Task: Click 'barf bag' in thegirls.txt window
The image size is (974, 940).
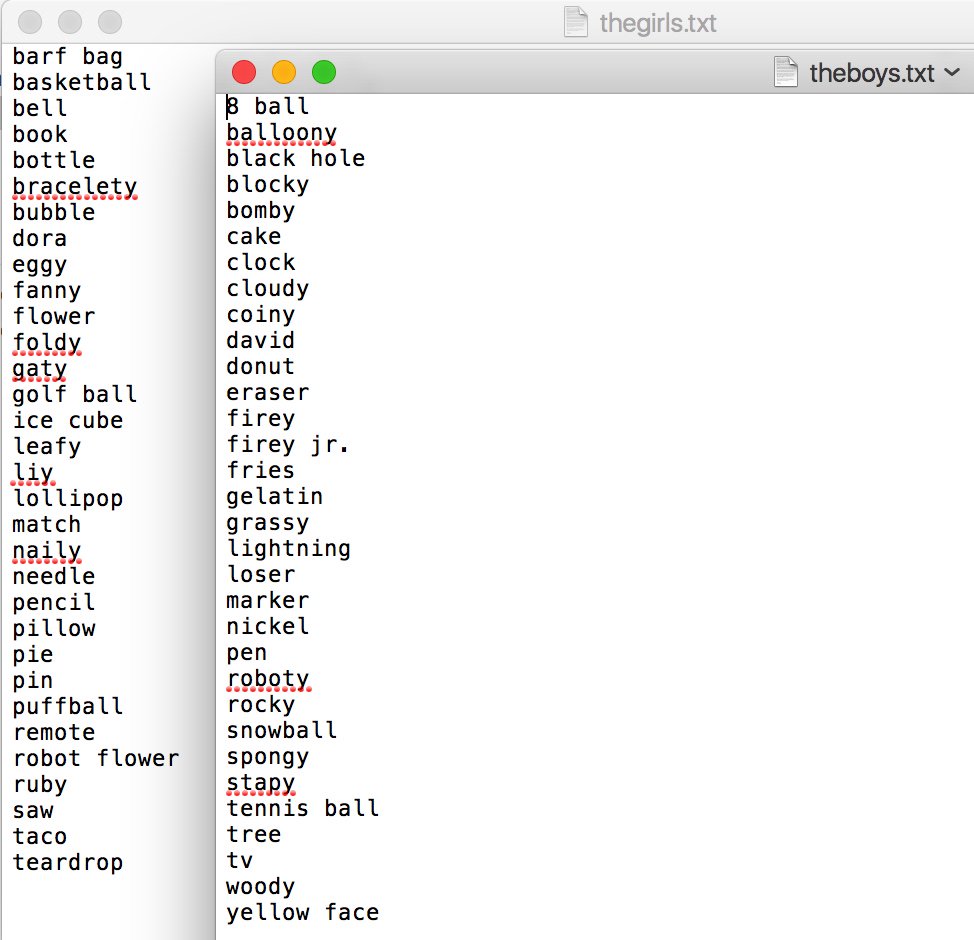Action: (68, 57)
